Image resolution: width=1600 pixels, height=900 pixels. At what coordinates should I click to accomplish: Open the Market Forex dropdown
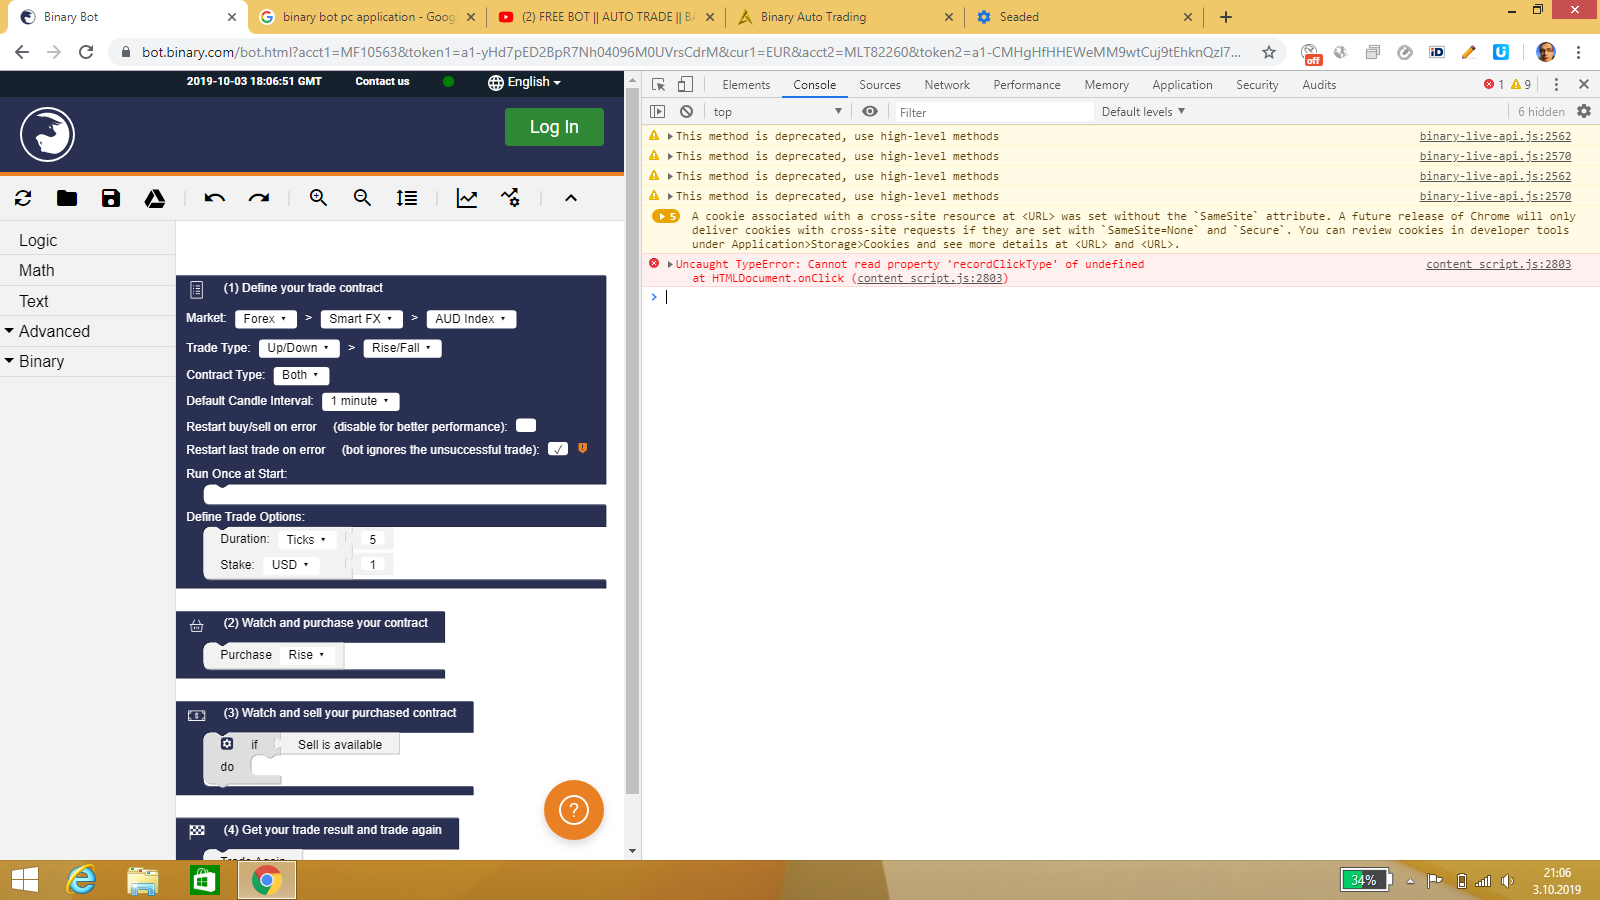(265, 319)
